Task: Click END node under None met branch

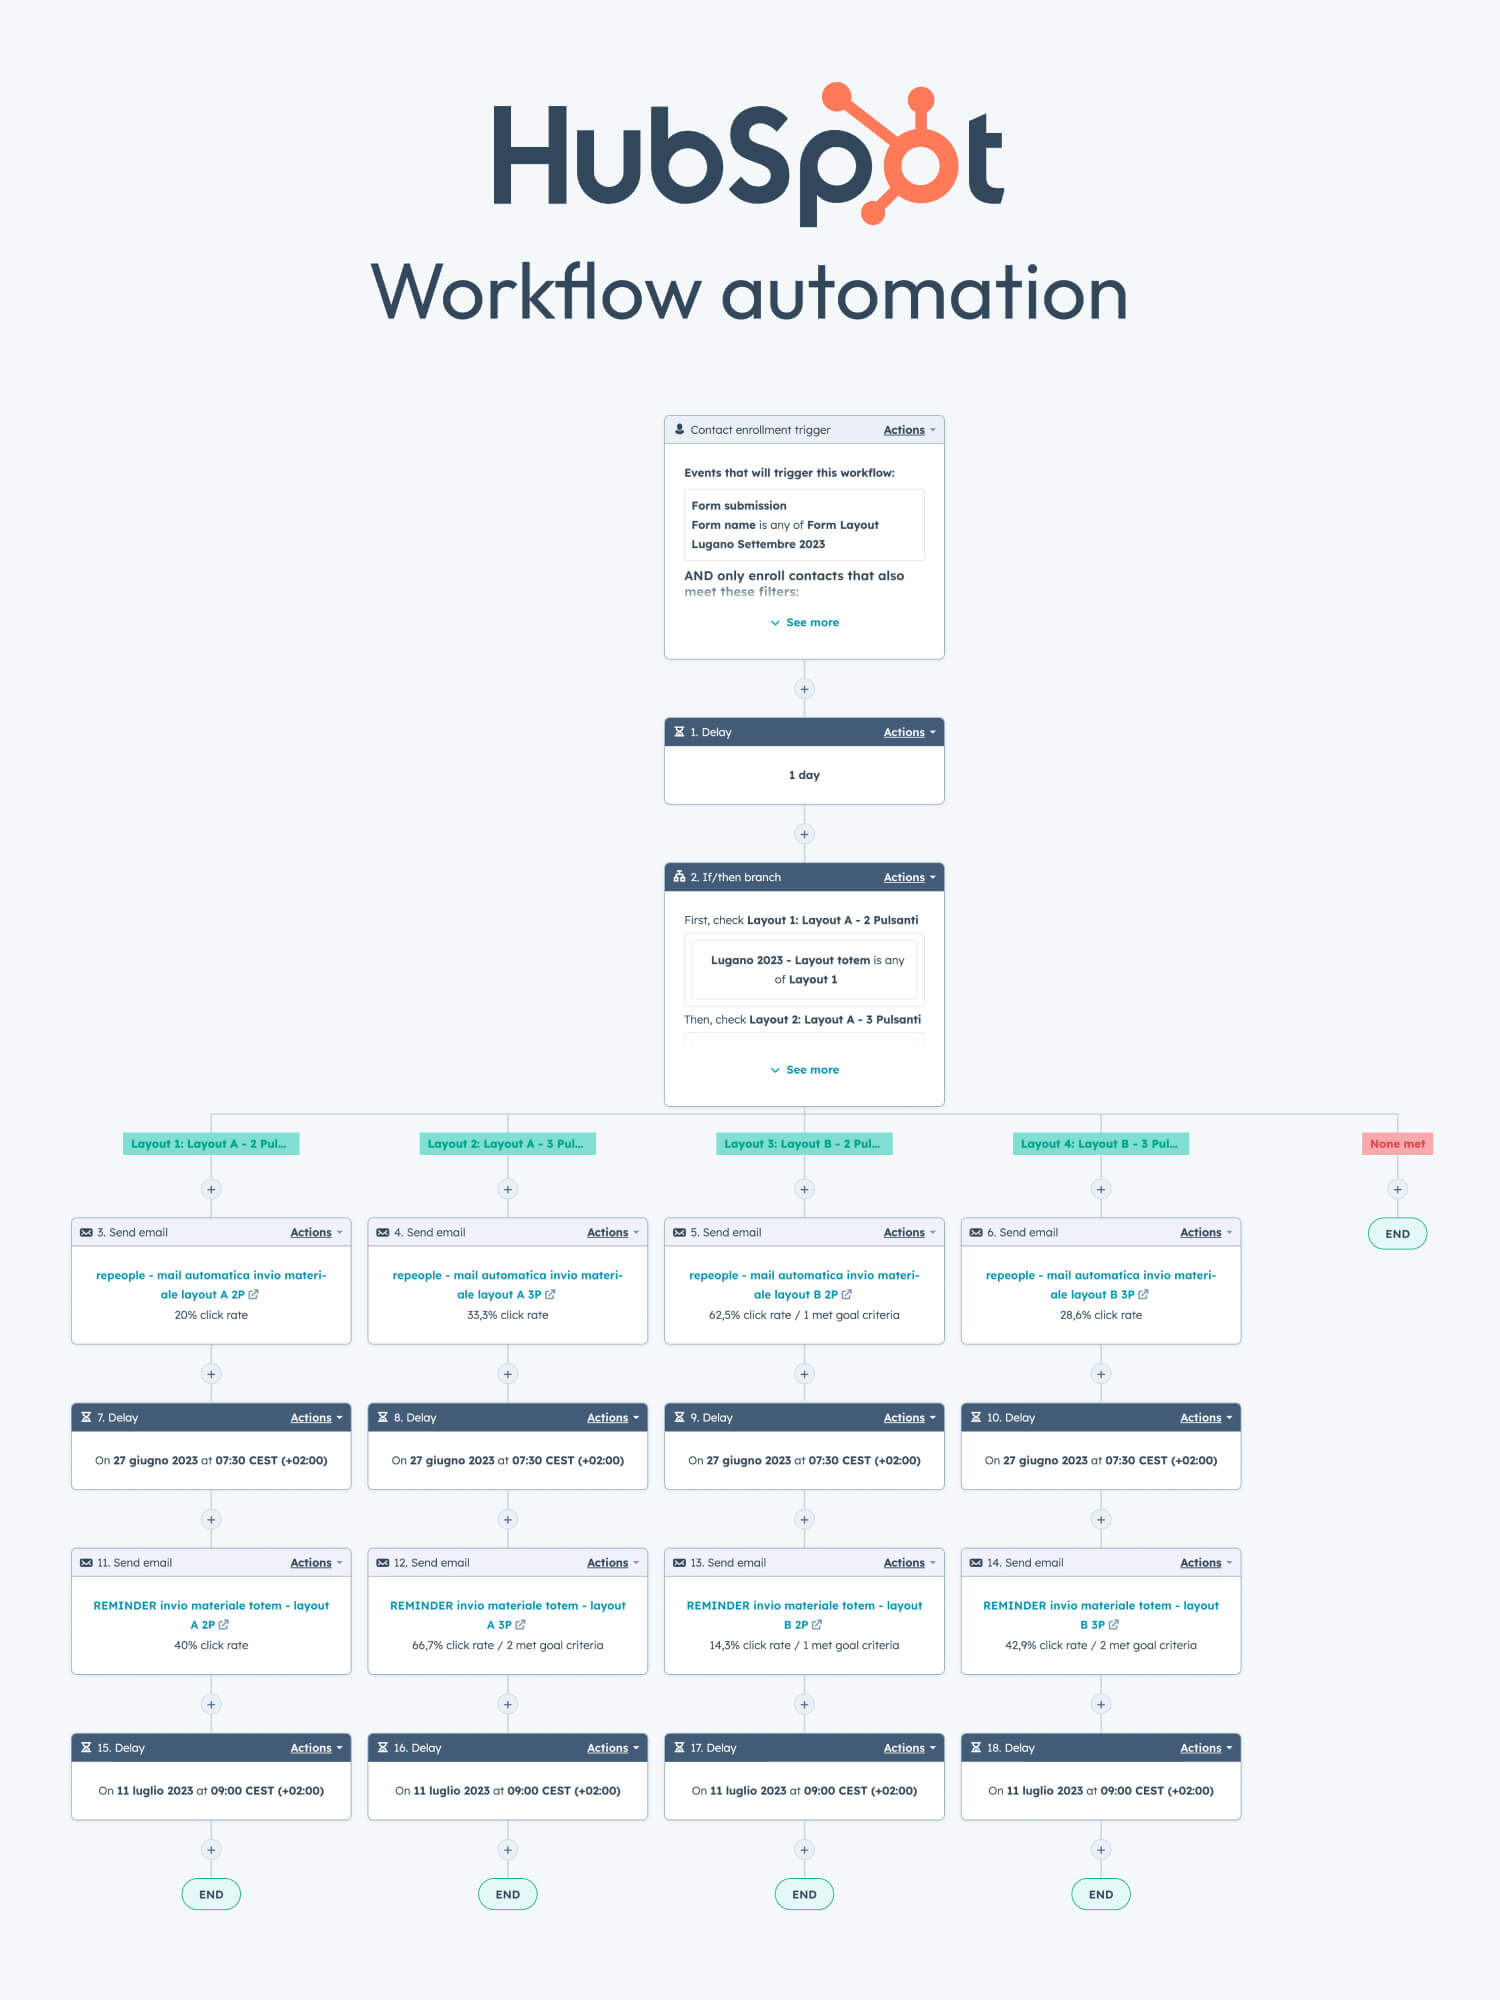Action: click(1398, 1234)
